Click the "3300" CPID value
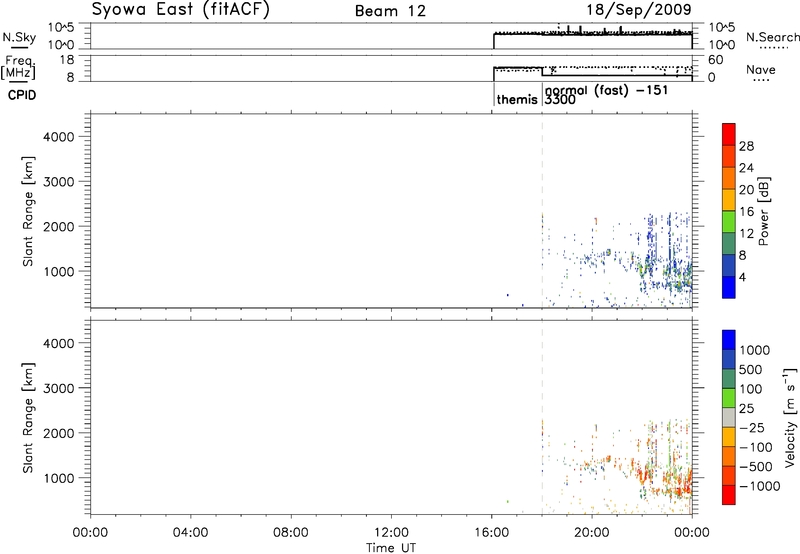The height and width of the screenshot is (554, 800). [x=560, y=100]
